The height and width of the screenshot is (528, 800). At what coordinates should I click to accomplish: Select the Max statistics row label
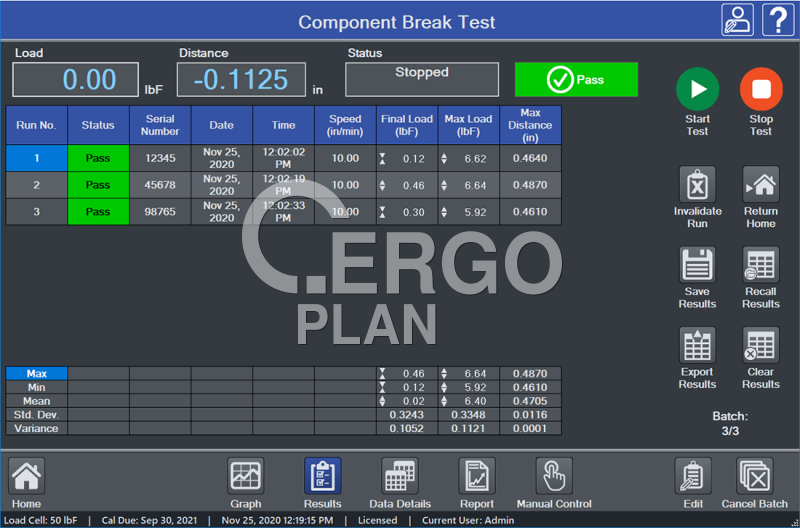(36, 373)
